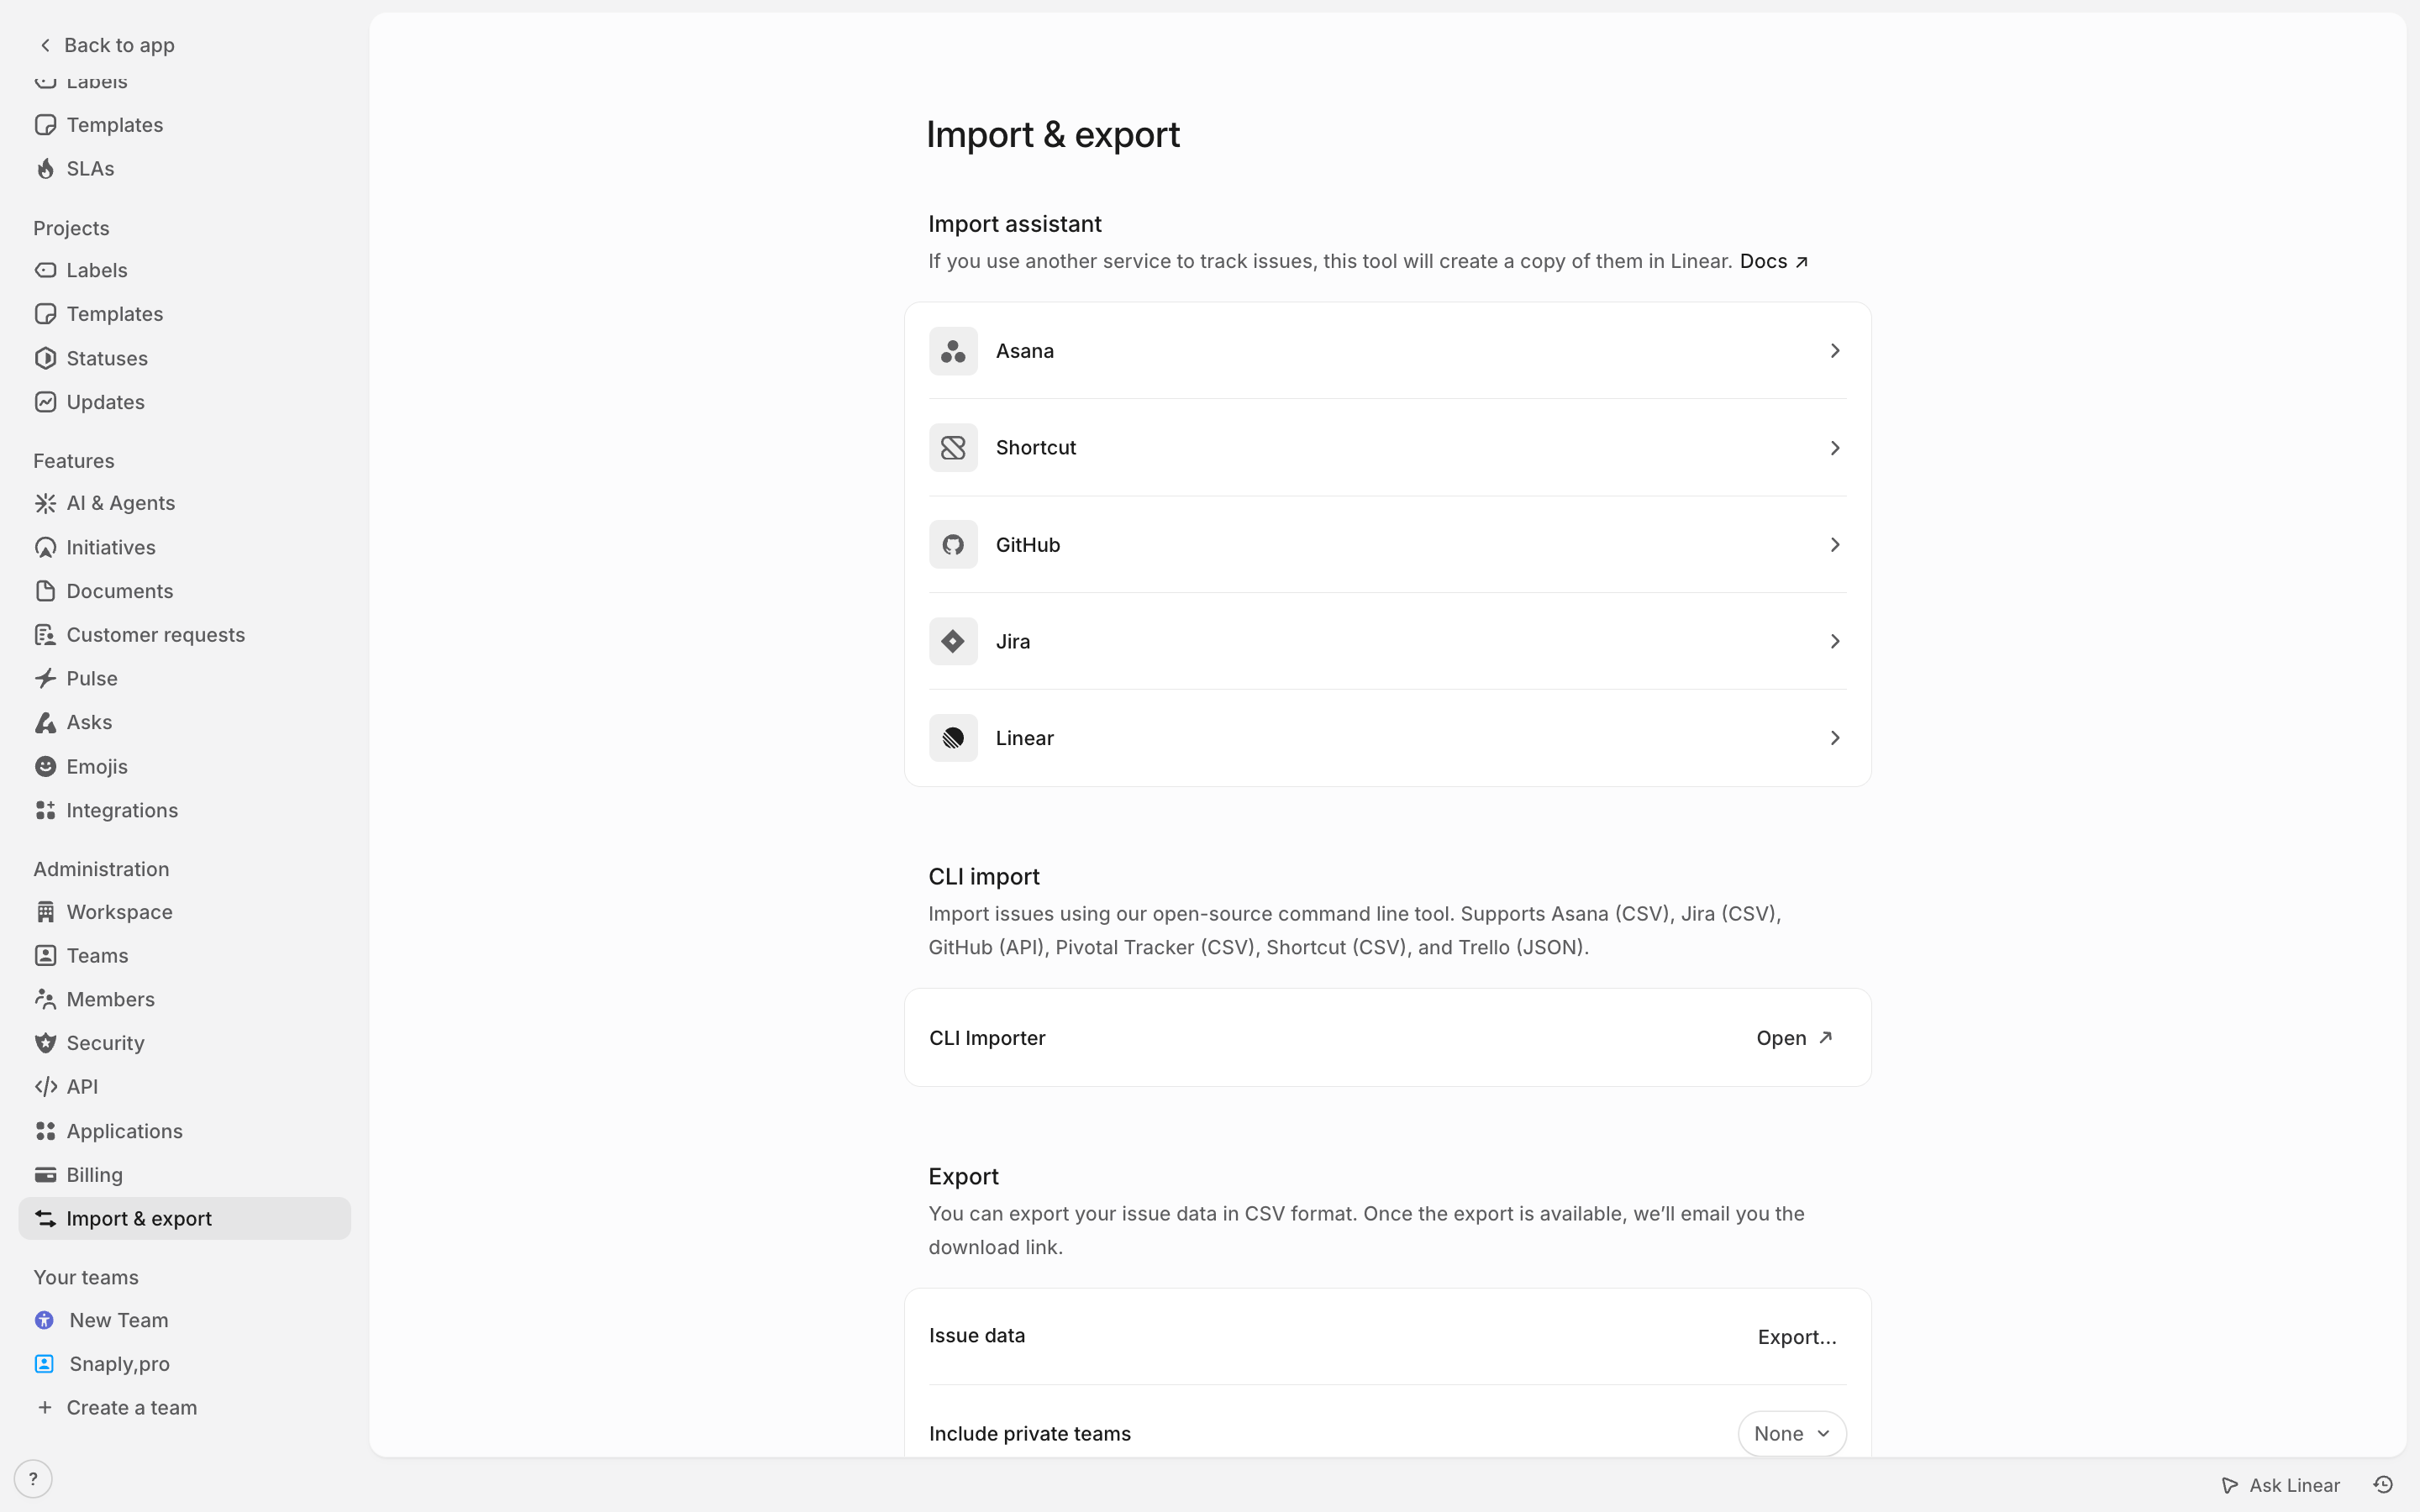Open the history clock icon at bottom right
Viewport: 2420px width, 1512px height.
pyautogui.click(x=2383, y=1485)
